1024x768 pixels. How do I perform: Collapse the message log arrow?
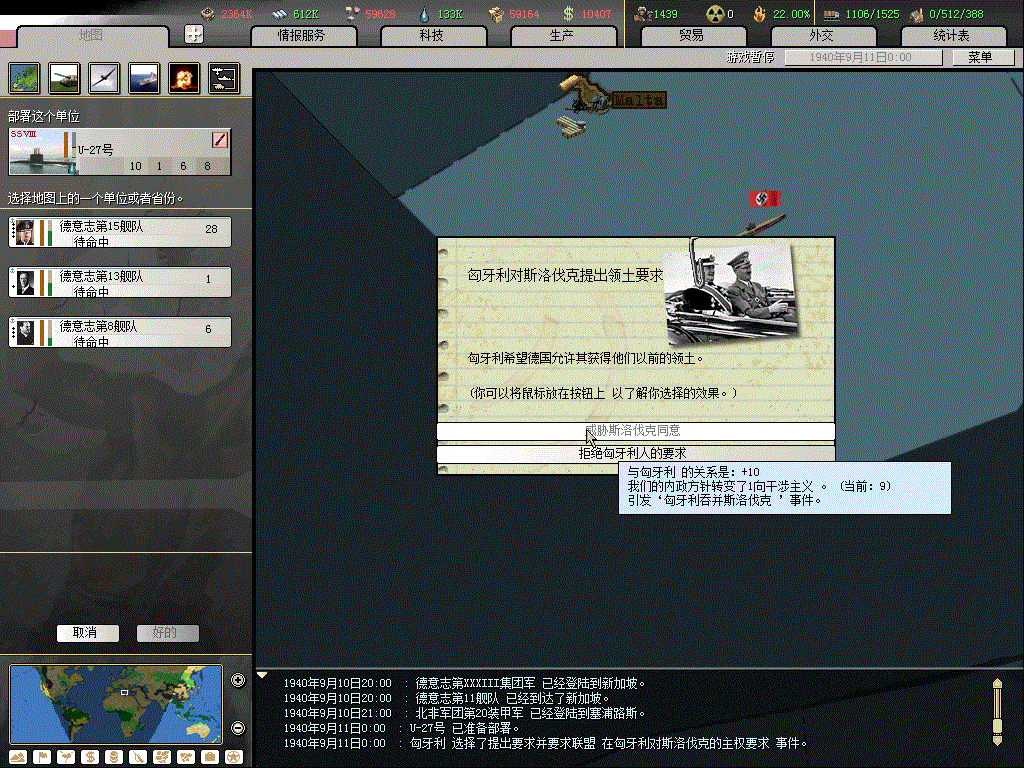coord(262,675)
